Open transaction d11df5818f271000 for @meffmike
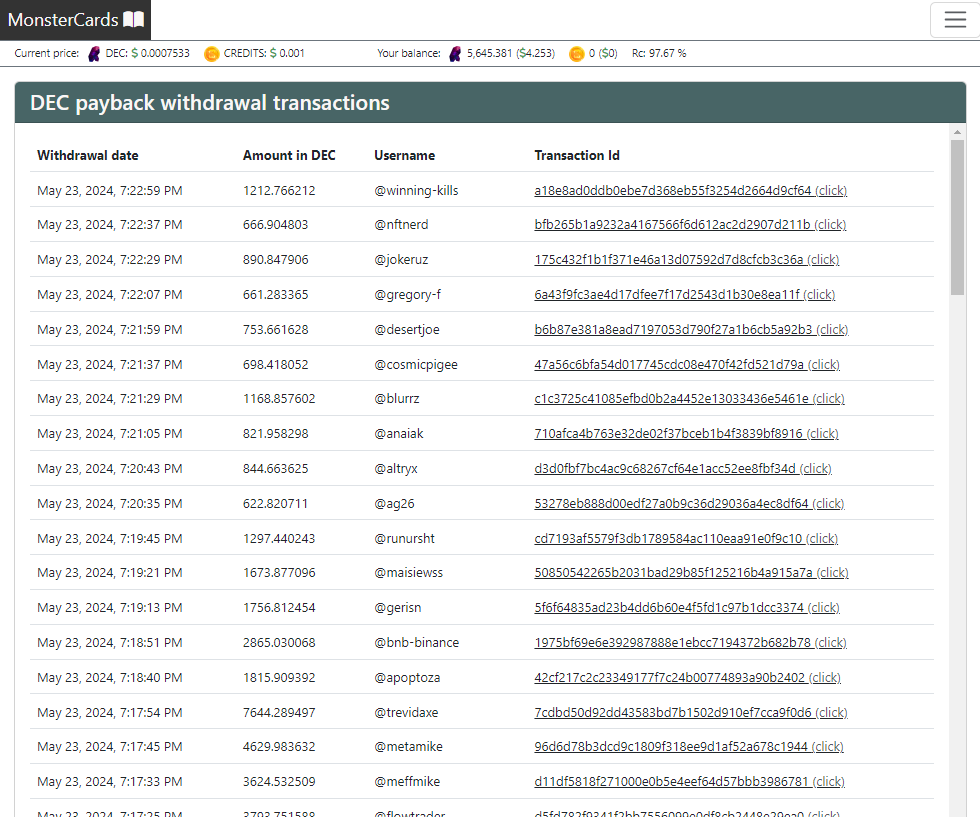 [689, 781]
